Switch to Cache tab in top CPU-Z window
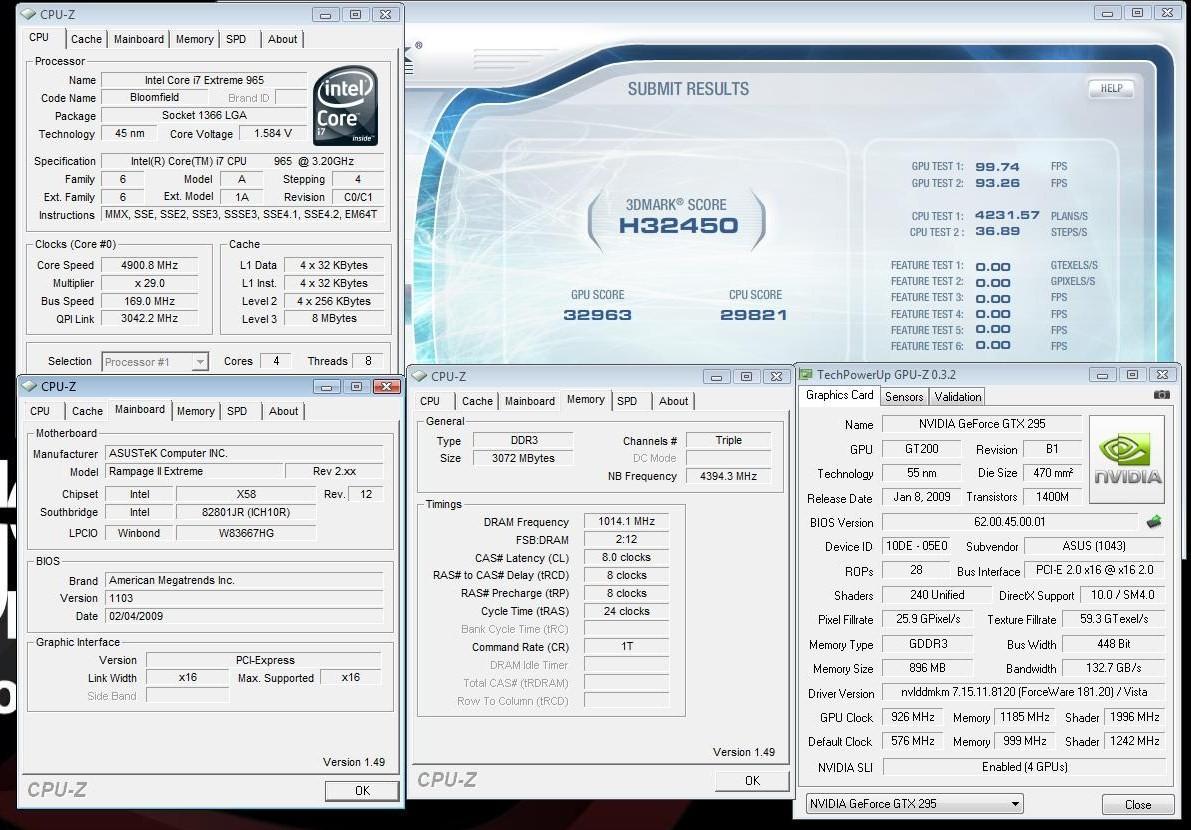This screenshot has width=1191, height=830. tap(87, 39)
